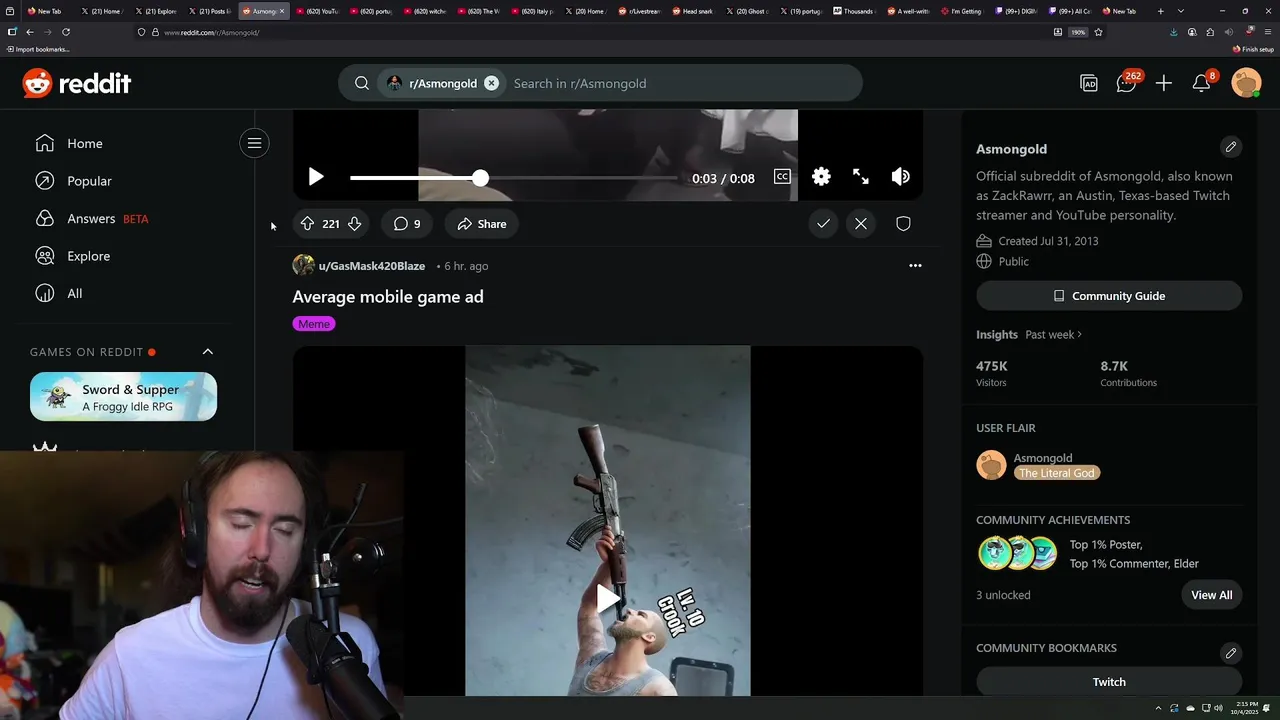Open post options three-dot menu
Screen dimensions: 1280x720
click(x=915, y=266)
